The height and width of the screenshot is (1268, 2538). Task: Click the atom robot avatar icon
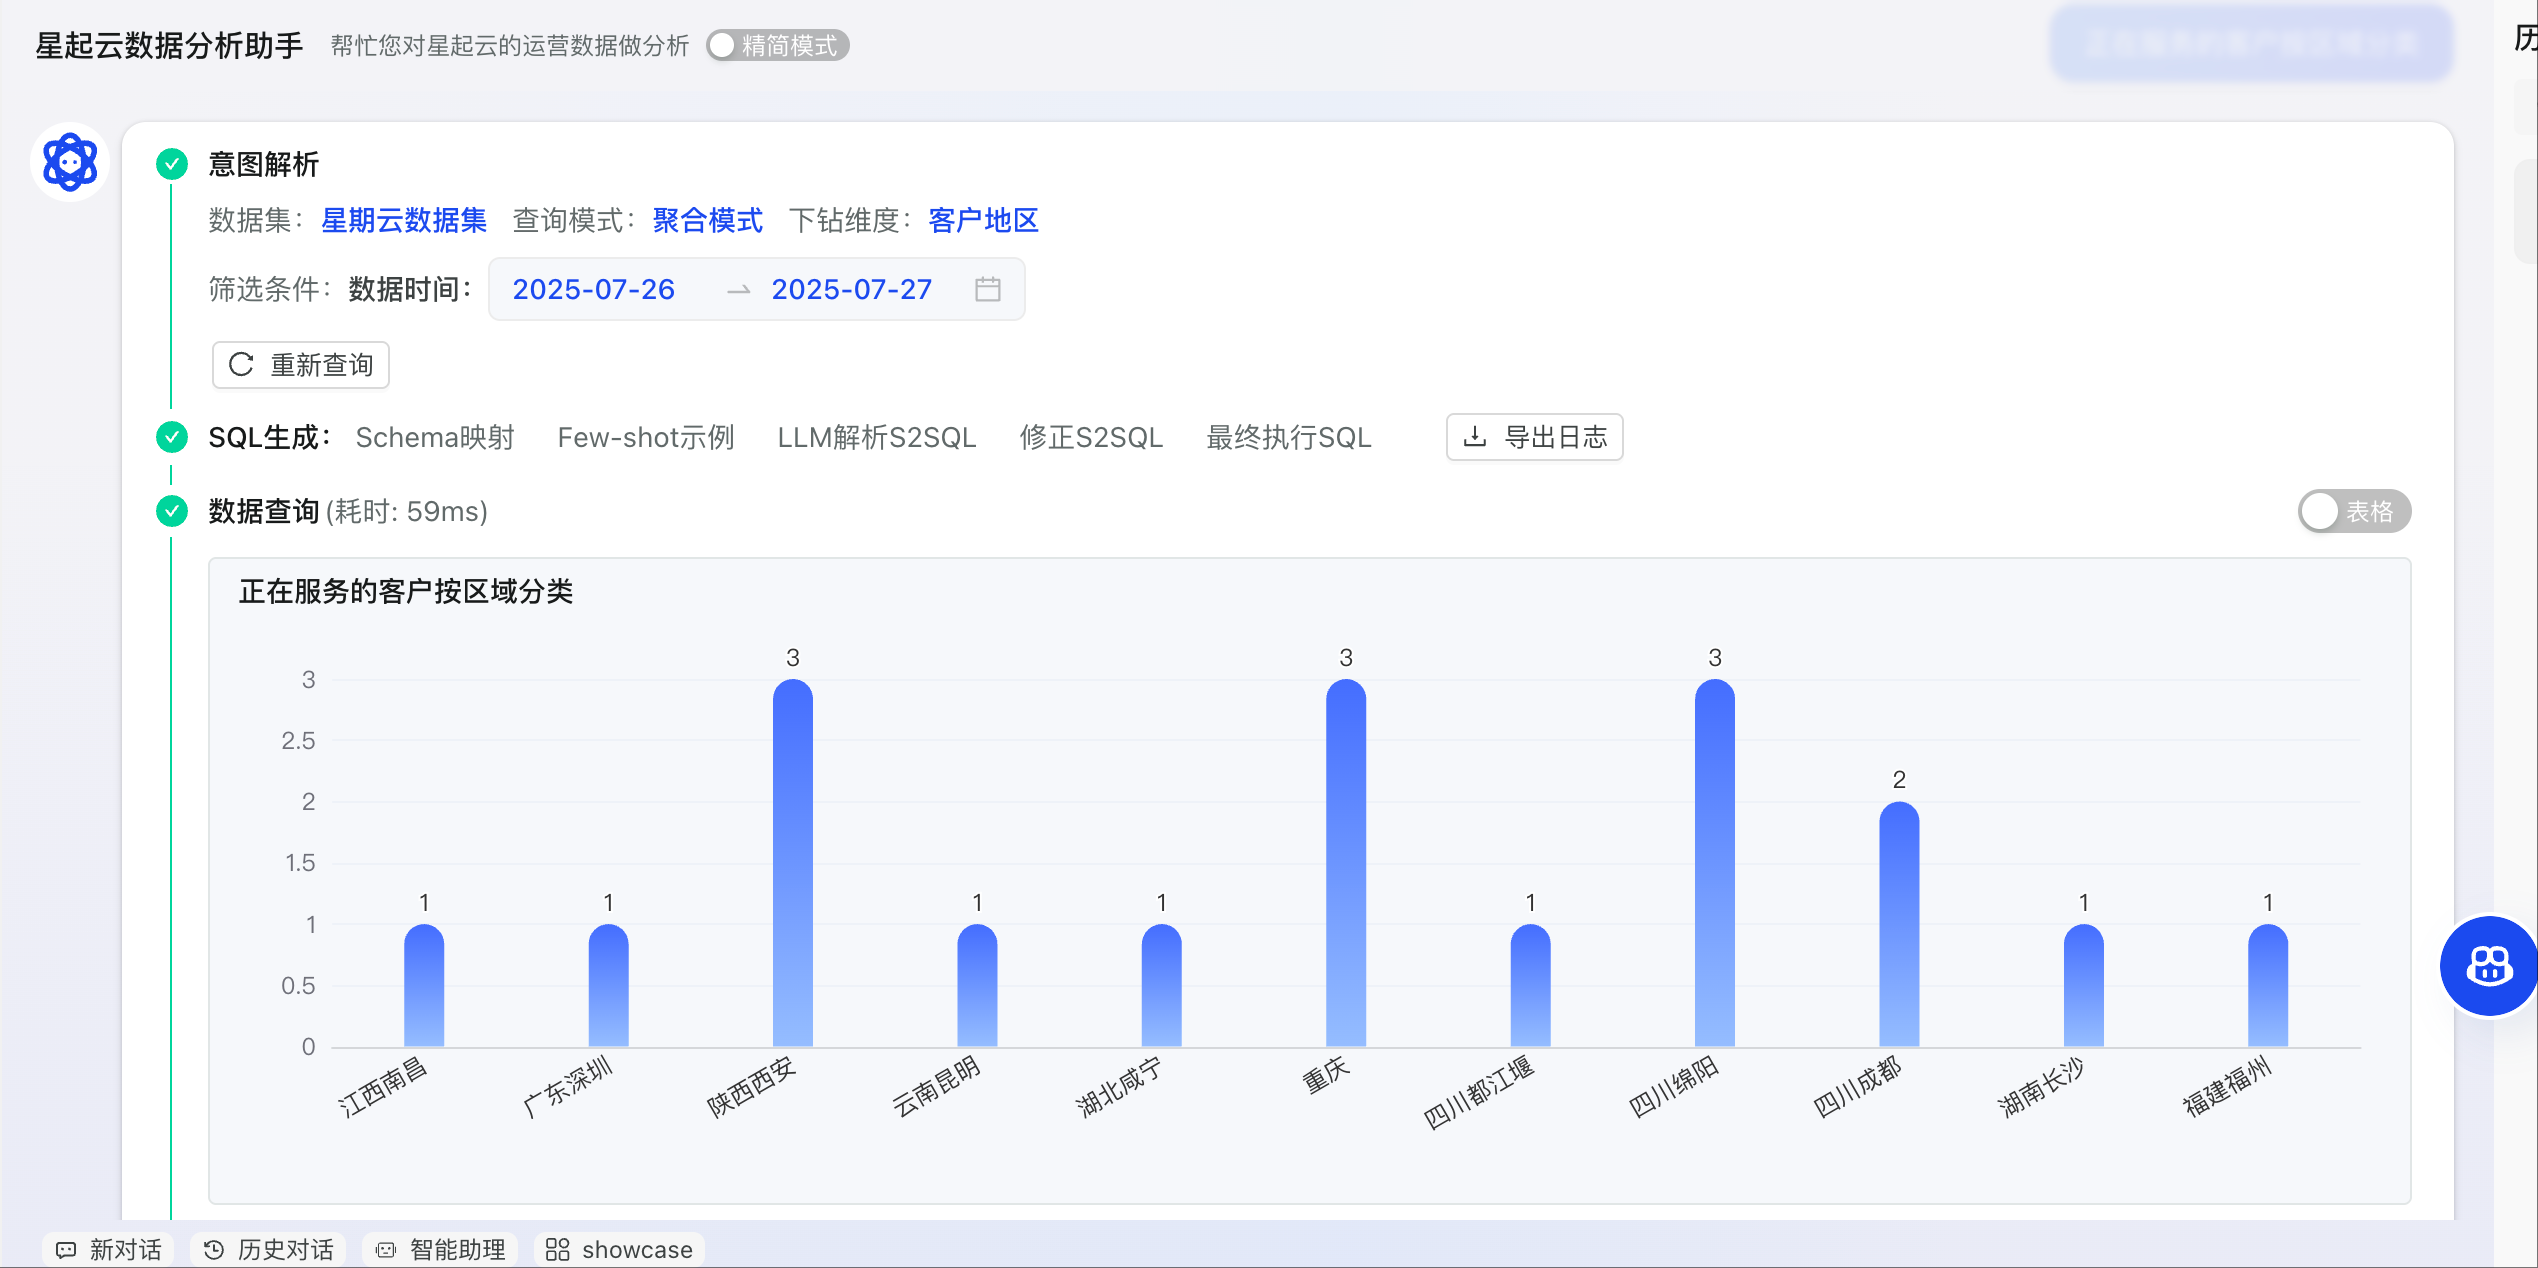(x=70, y=162)
